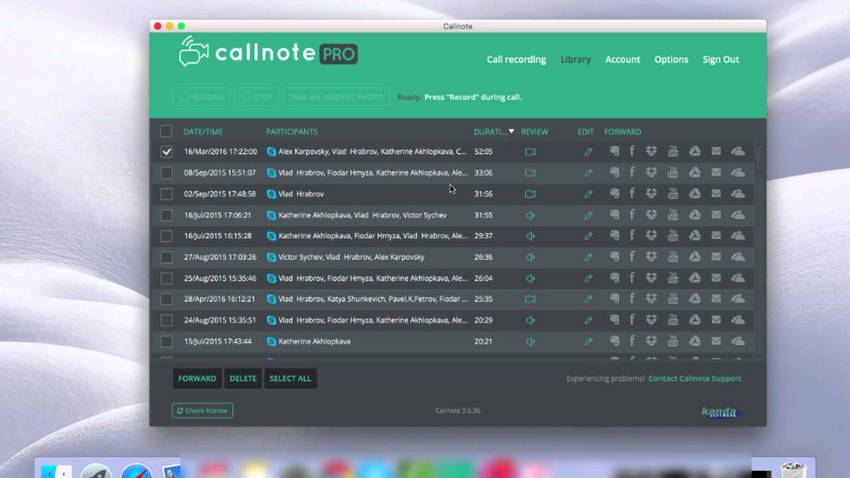Image resolution: width=850 pixels, height=478 pixels.
Task: Open video review for 28/Apr/2016 16:12:21
Action: [x=530, y=299]
